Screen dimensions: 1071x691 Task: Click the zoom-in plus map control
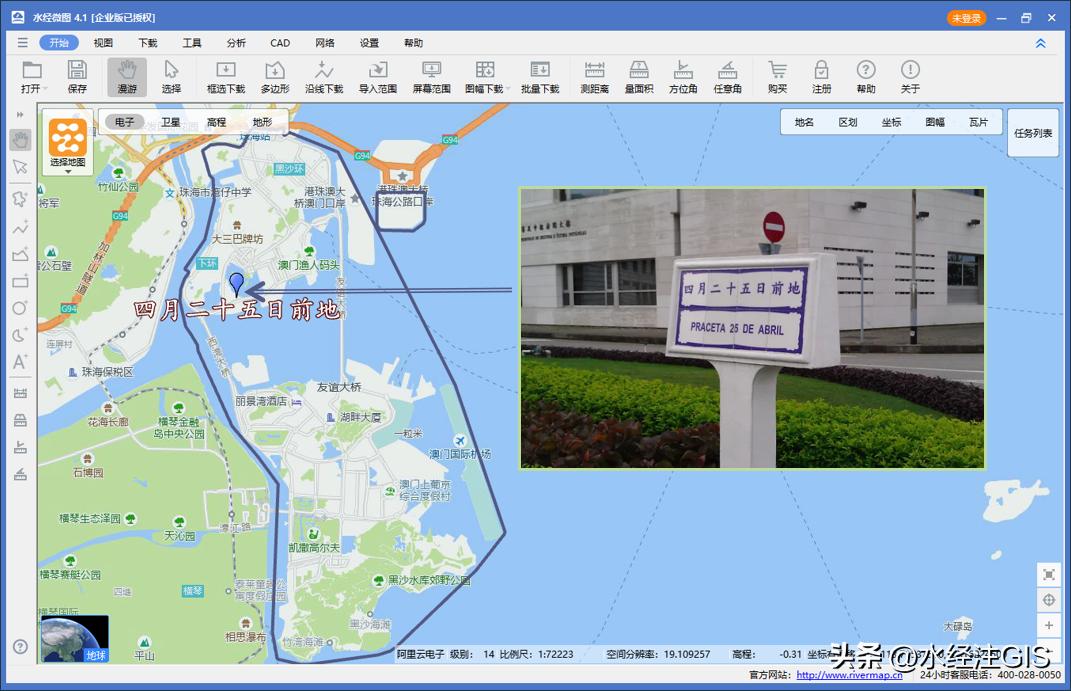point(1048,626)
